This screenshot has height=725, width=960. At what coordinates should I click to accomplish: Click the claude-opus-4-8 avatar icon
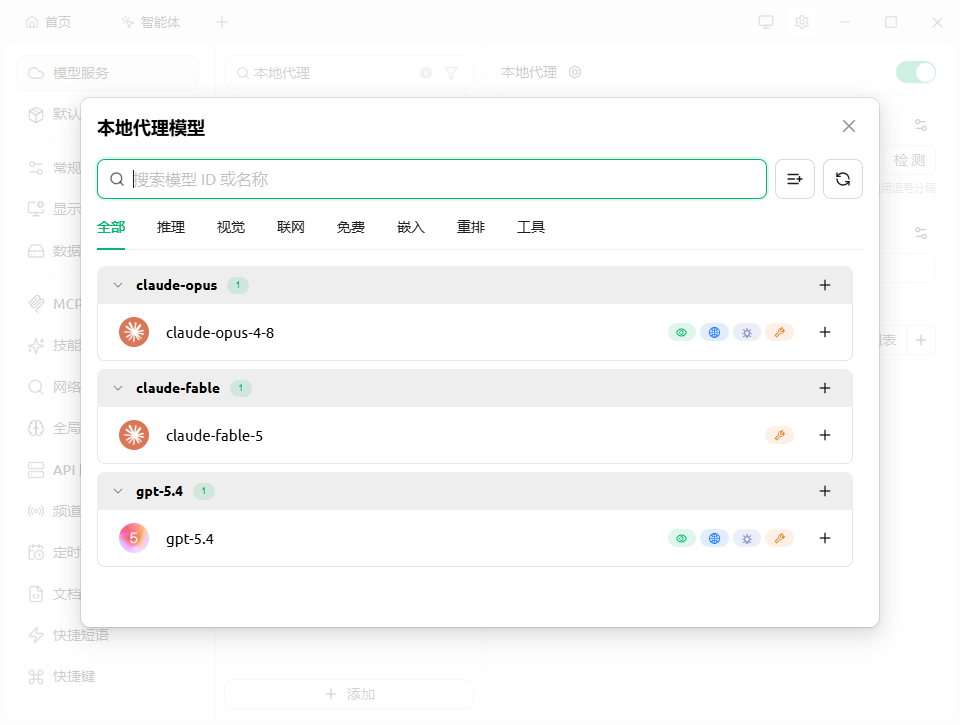click(x=134, y=332)
